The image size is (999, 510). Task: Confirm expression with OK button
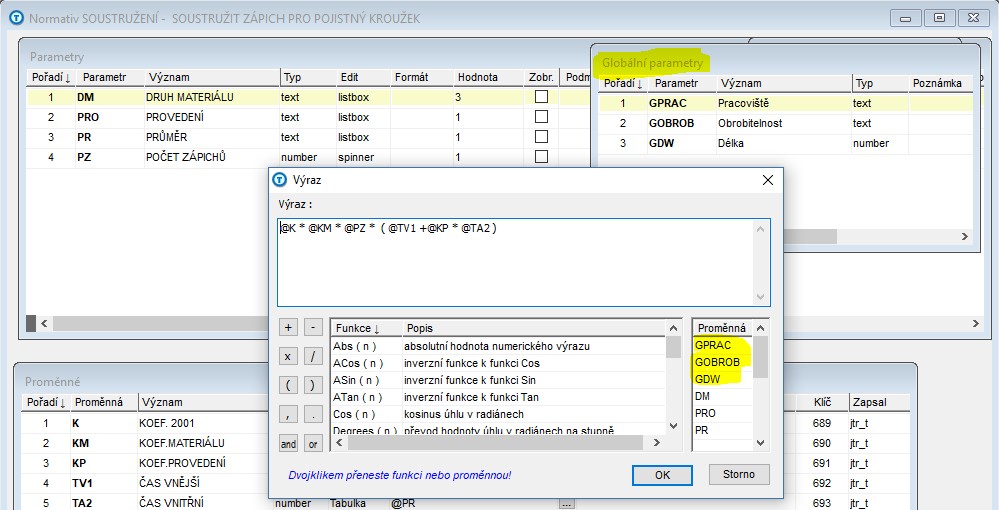pyautogui.click(x=662, y=475)
